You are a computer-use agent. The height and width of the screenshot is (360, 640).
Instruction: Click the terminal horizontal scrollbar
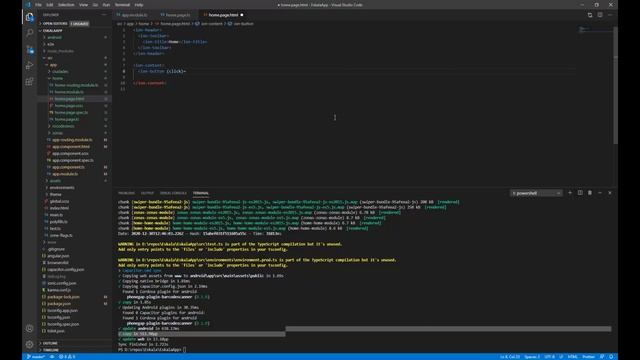coord(448,329)
